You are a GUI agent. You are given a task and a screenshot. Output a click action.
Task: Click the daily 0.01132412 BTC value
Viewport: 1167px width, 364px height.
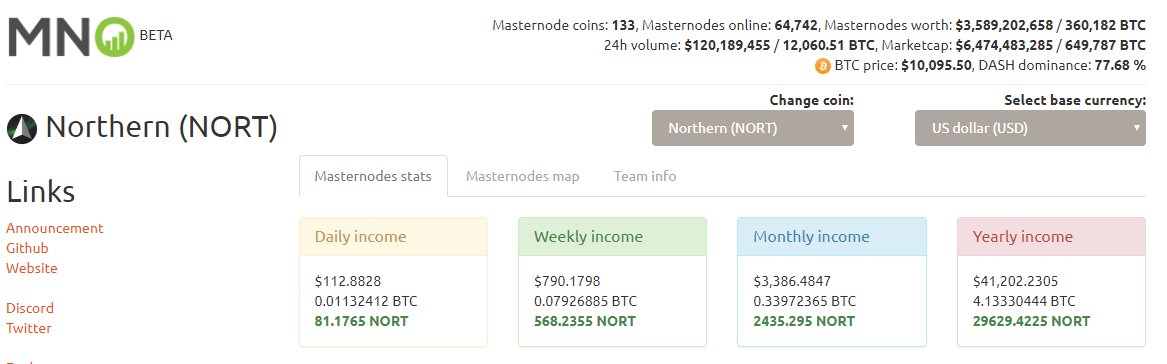366,301
